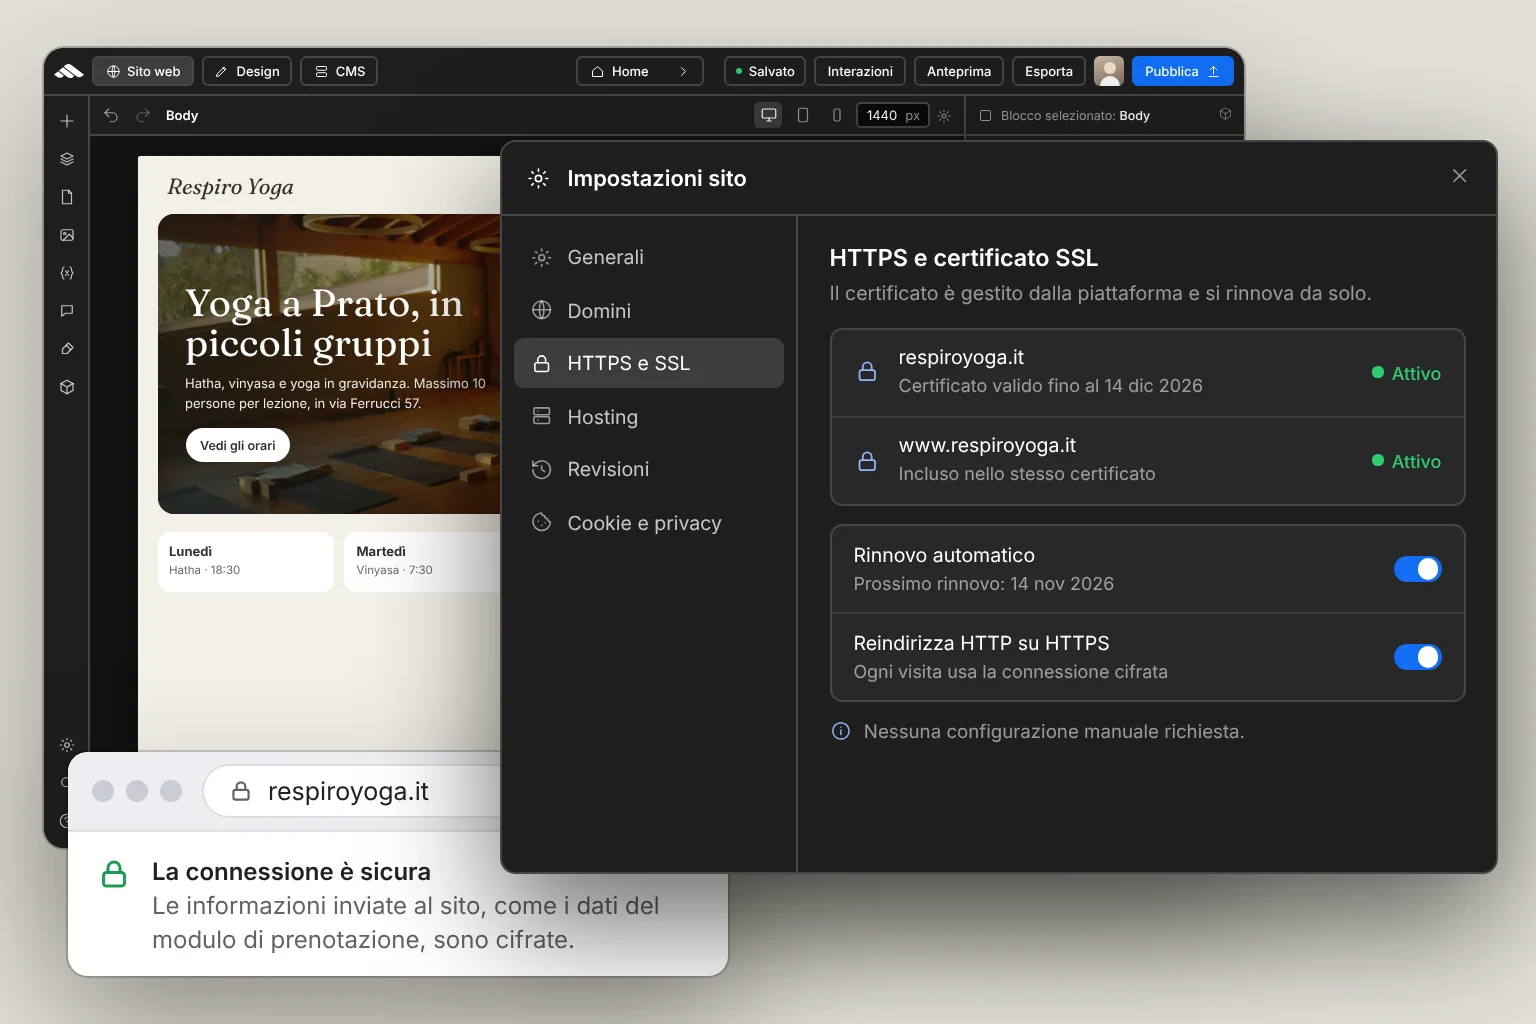The image size is (1536, 1024).
Task: Click the add element plus icon
Action: 67,121
